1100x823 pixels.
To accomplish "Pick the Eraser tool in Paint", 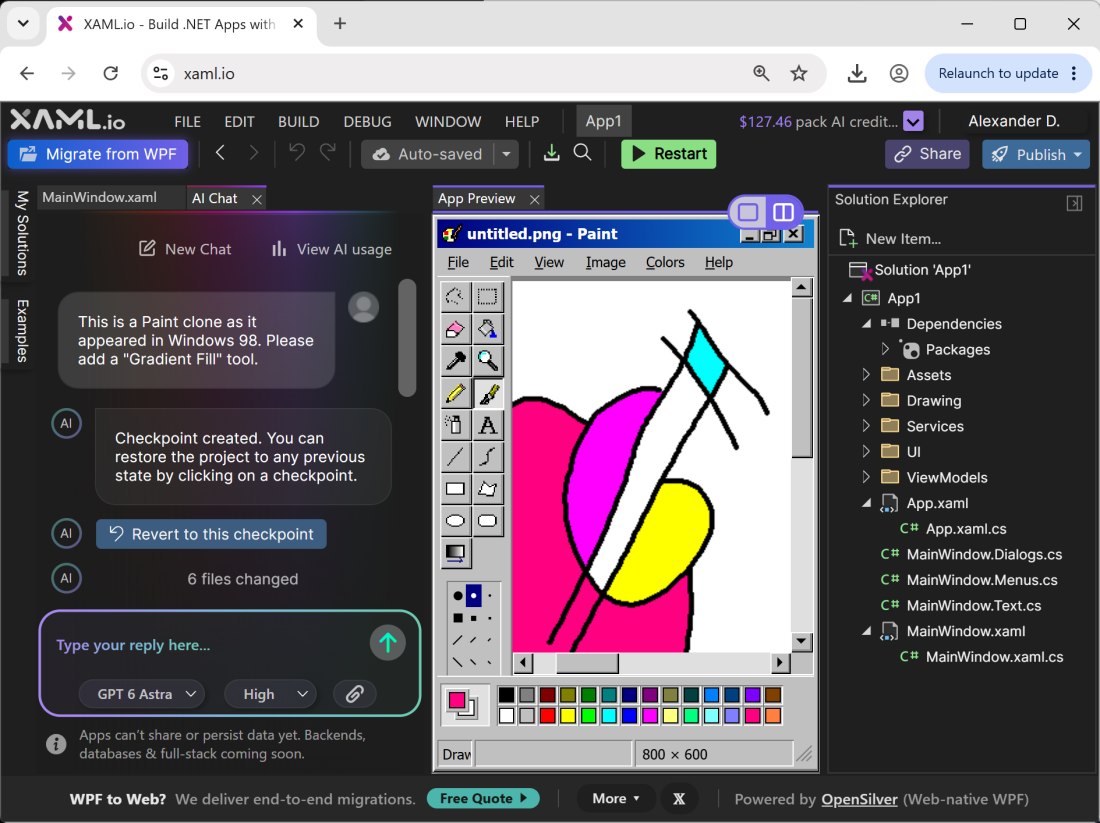I will tap(455, 329).
